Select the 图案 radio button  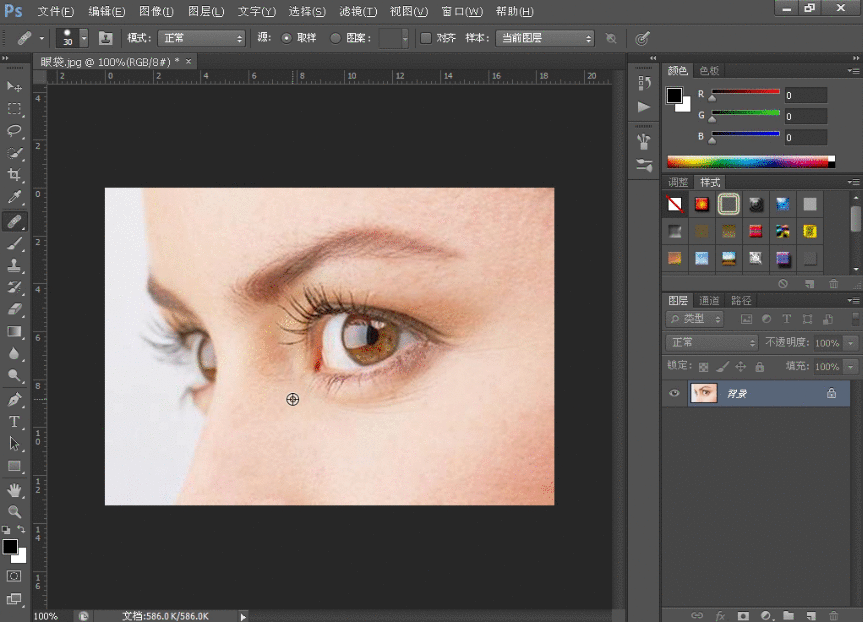point(336,38)
